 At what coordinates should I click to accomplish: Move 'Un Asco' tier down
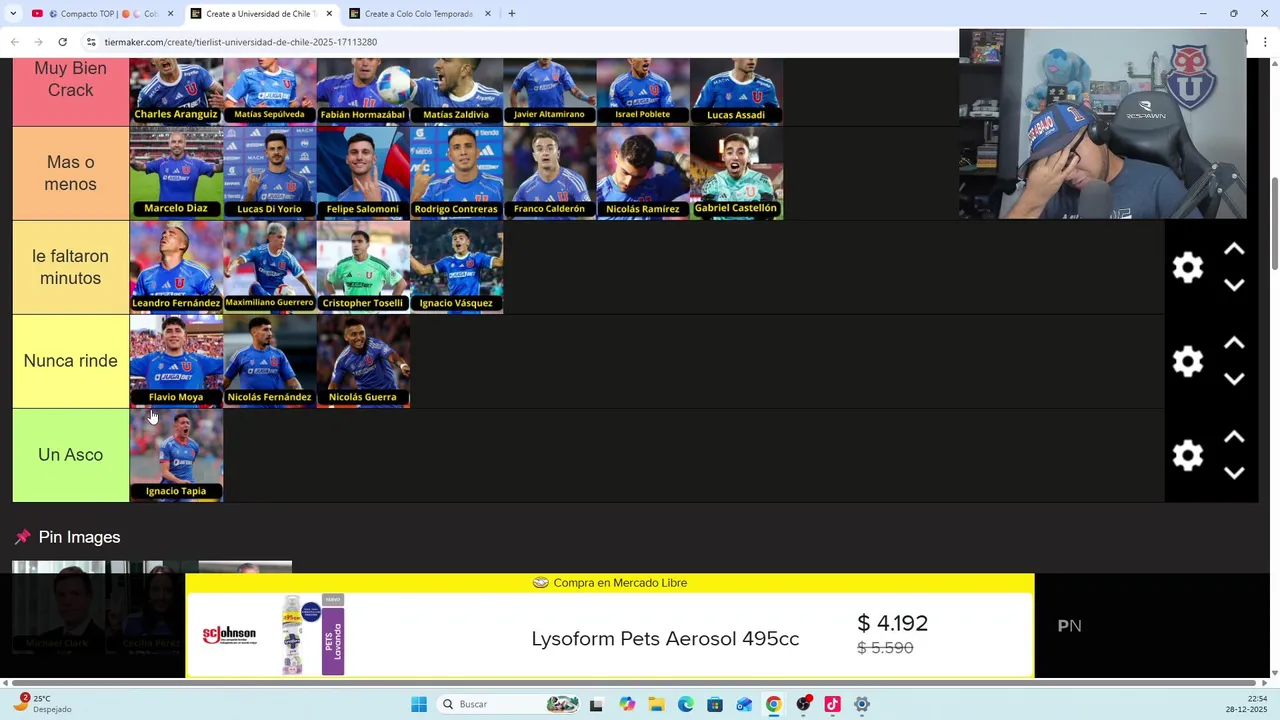coord(1234,473)
